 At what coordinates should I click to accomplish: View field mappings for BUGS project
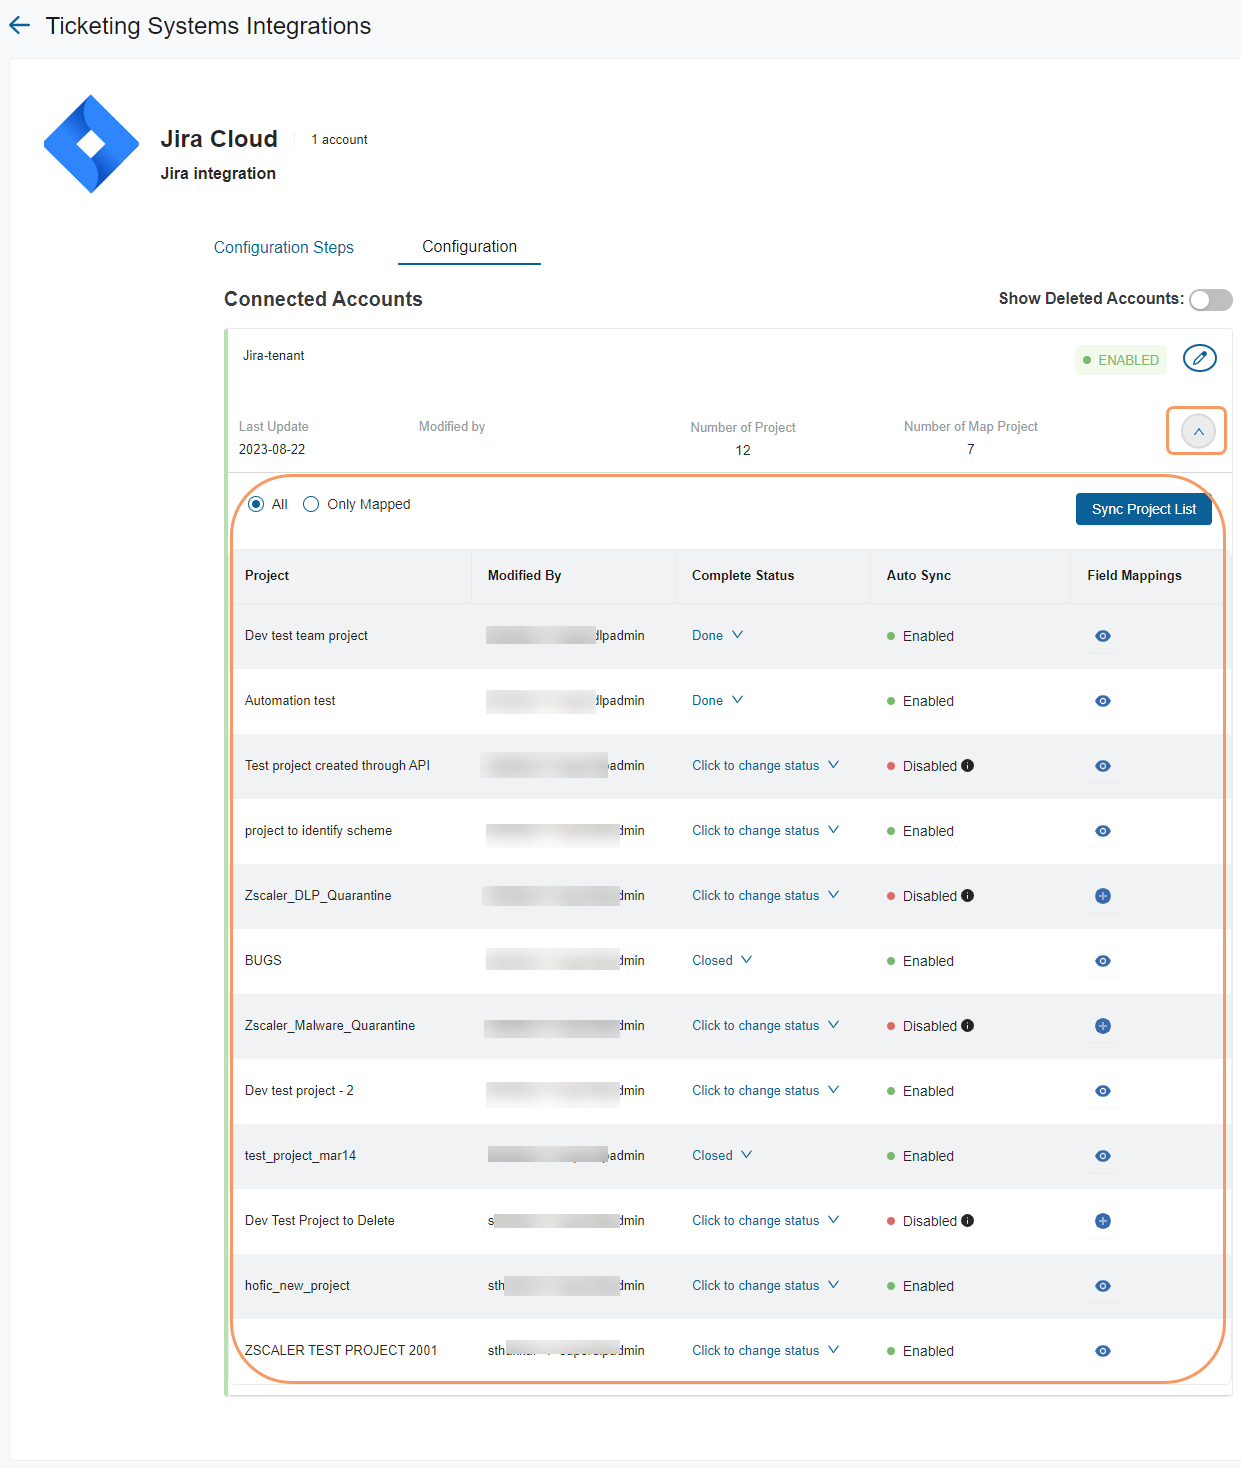point(1102,961)
